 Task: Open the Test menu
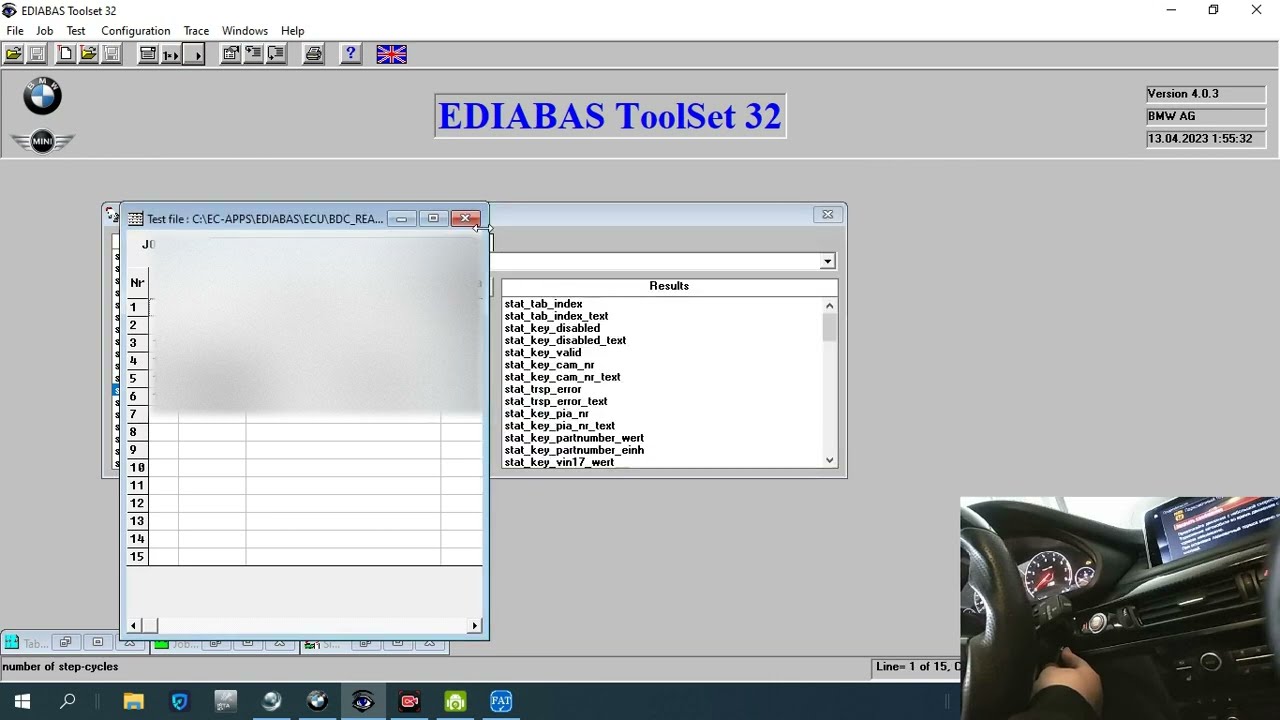click(76, 31)
